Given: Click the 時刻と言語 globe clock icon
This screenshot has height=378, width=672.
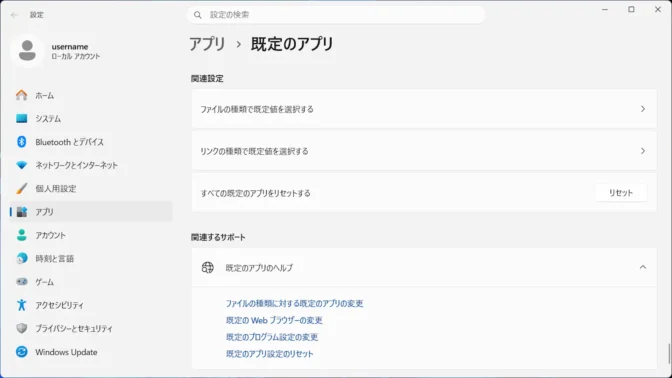Looking at the screenshot, I should point(21,258).
